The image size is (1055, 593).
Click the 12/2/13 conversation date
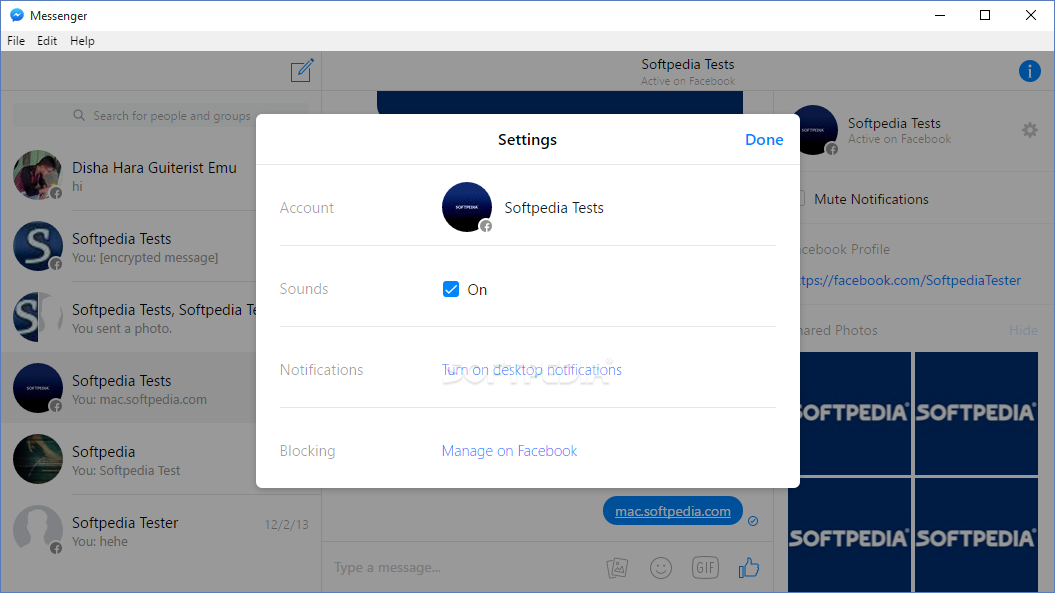(287, 524)
